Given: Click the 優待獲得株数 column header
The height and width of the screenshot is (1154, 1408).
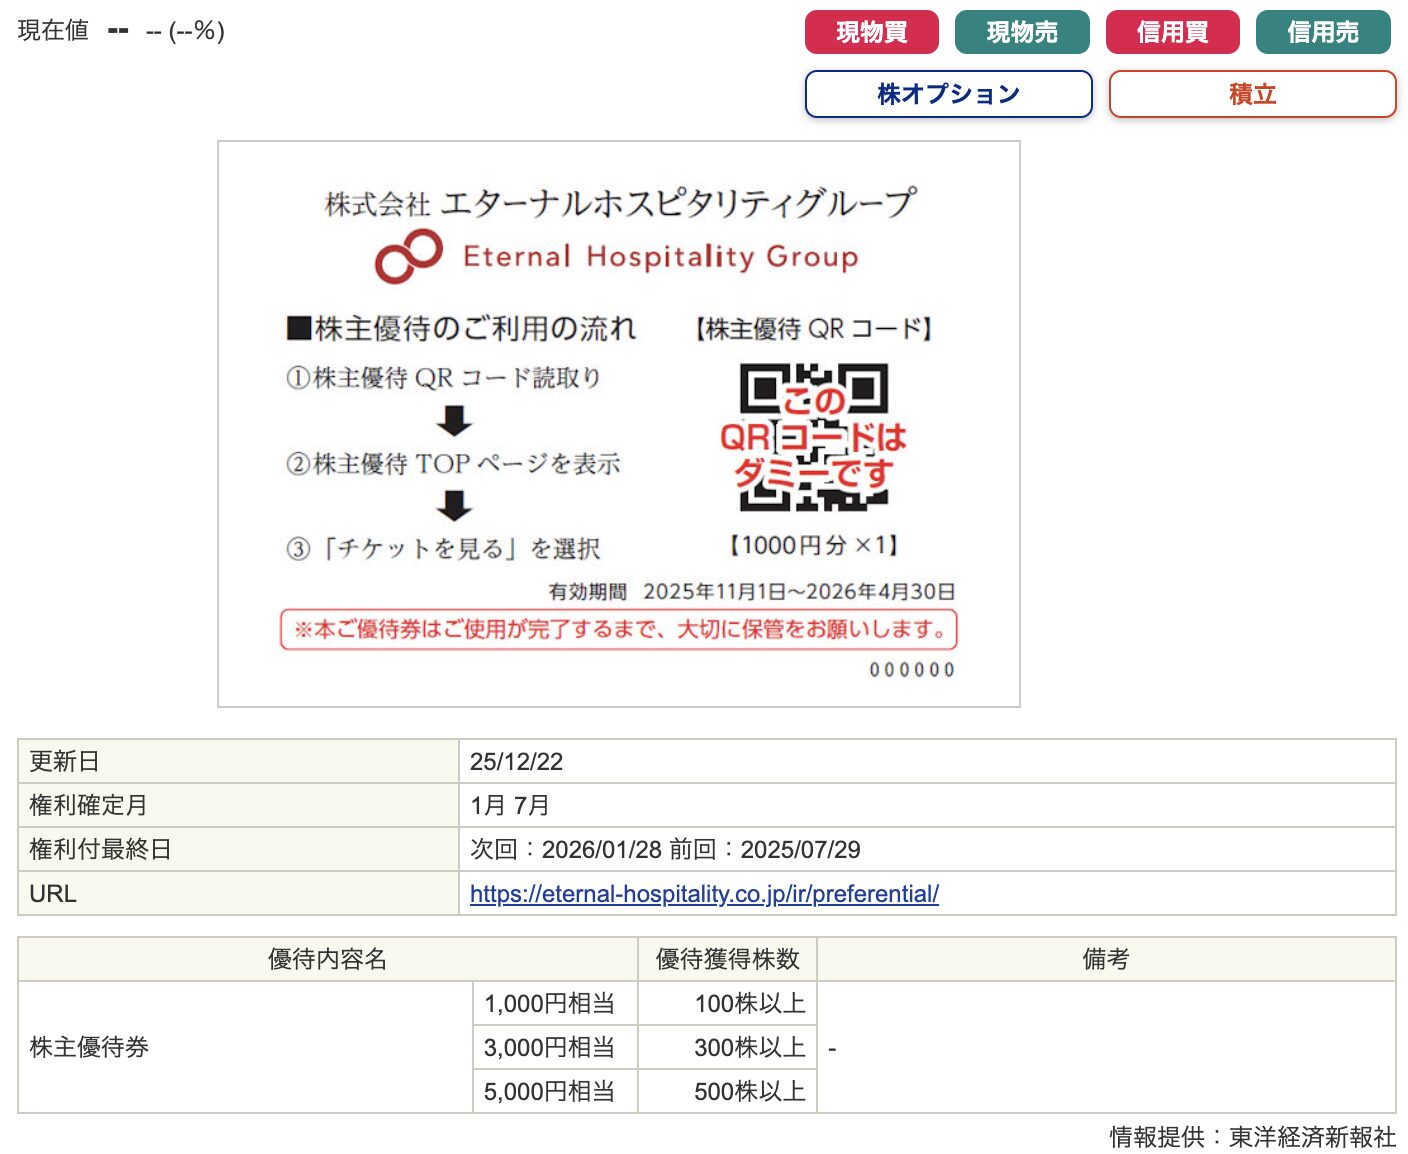Looking at the screenshot, I should click(727, 959).
